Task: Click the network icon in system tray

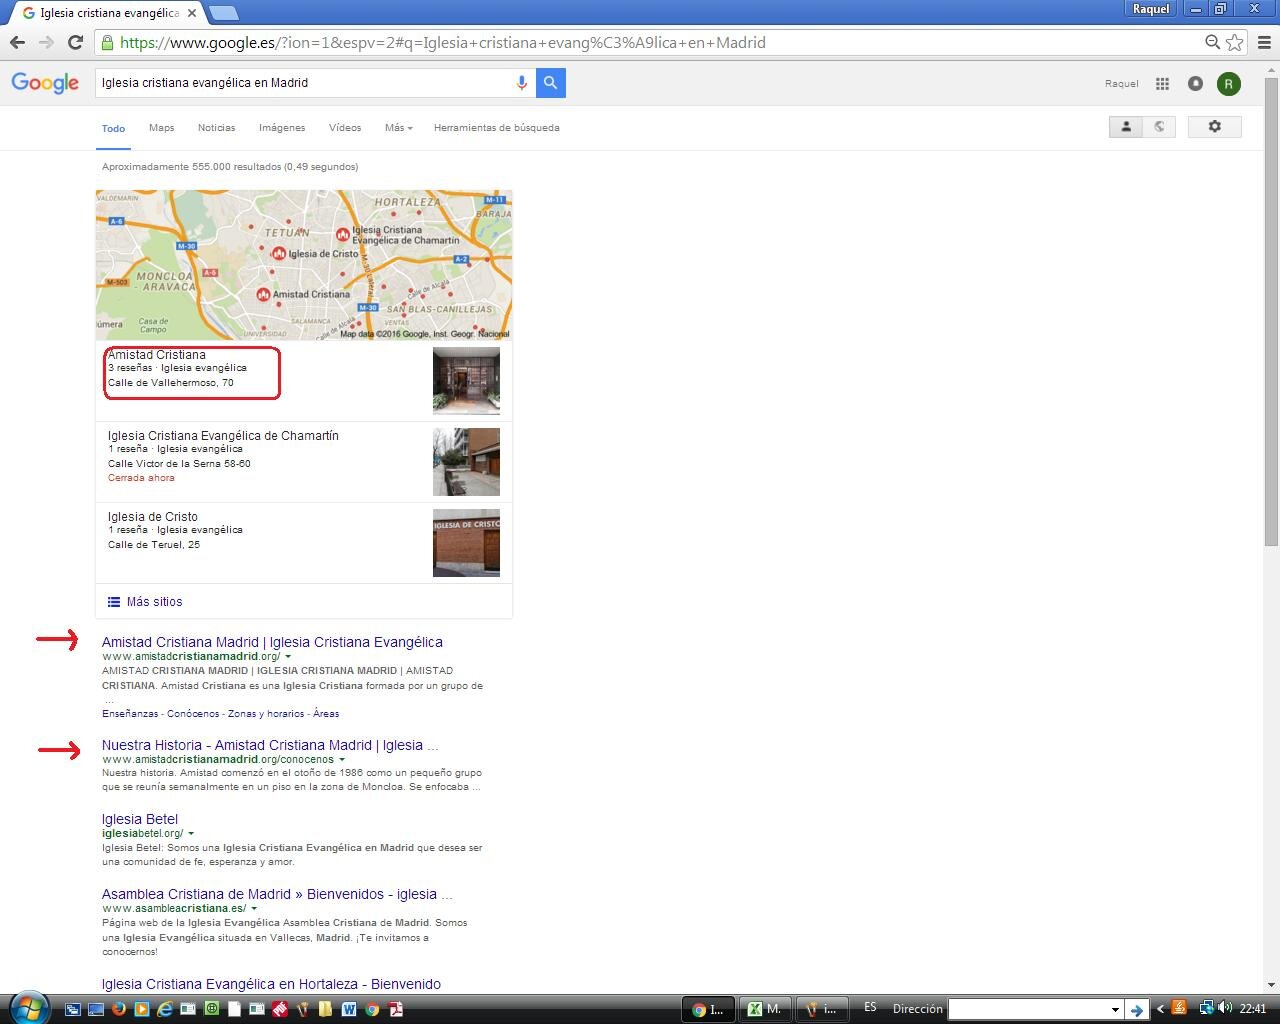Action: tap(1206, 1008)
